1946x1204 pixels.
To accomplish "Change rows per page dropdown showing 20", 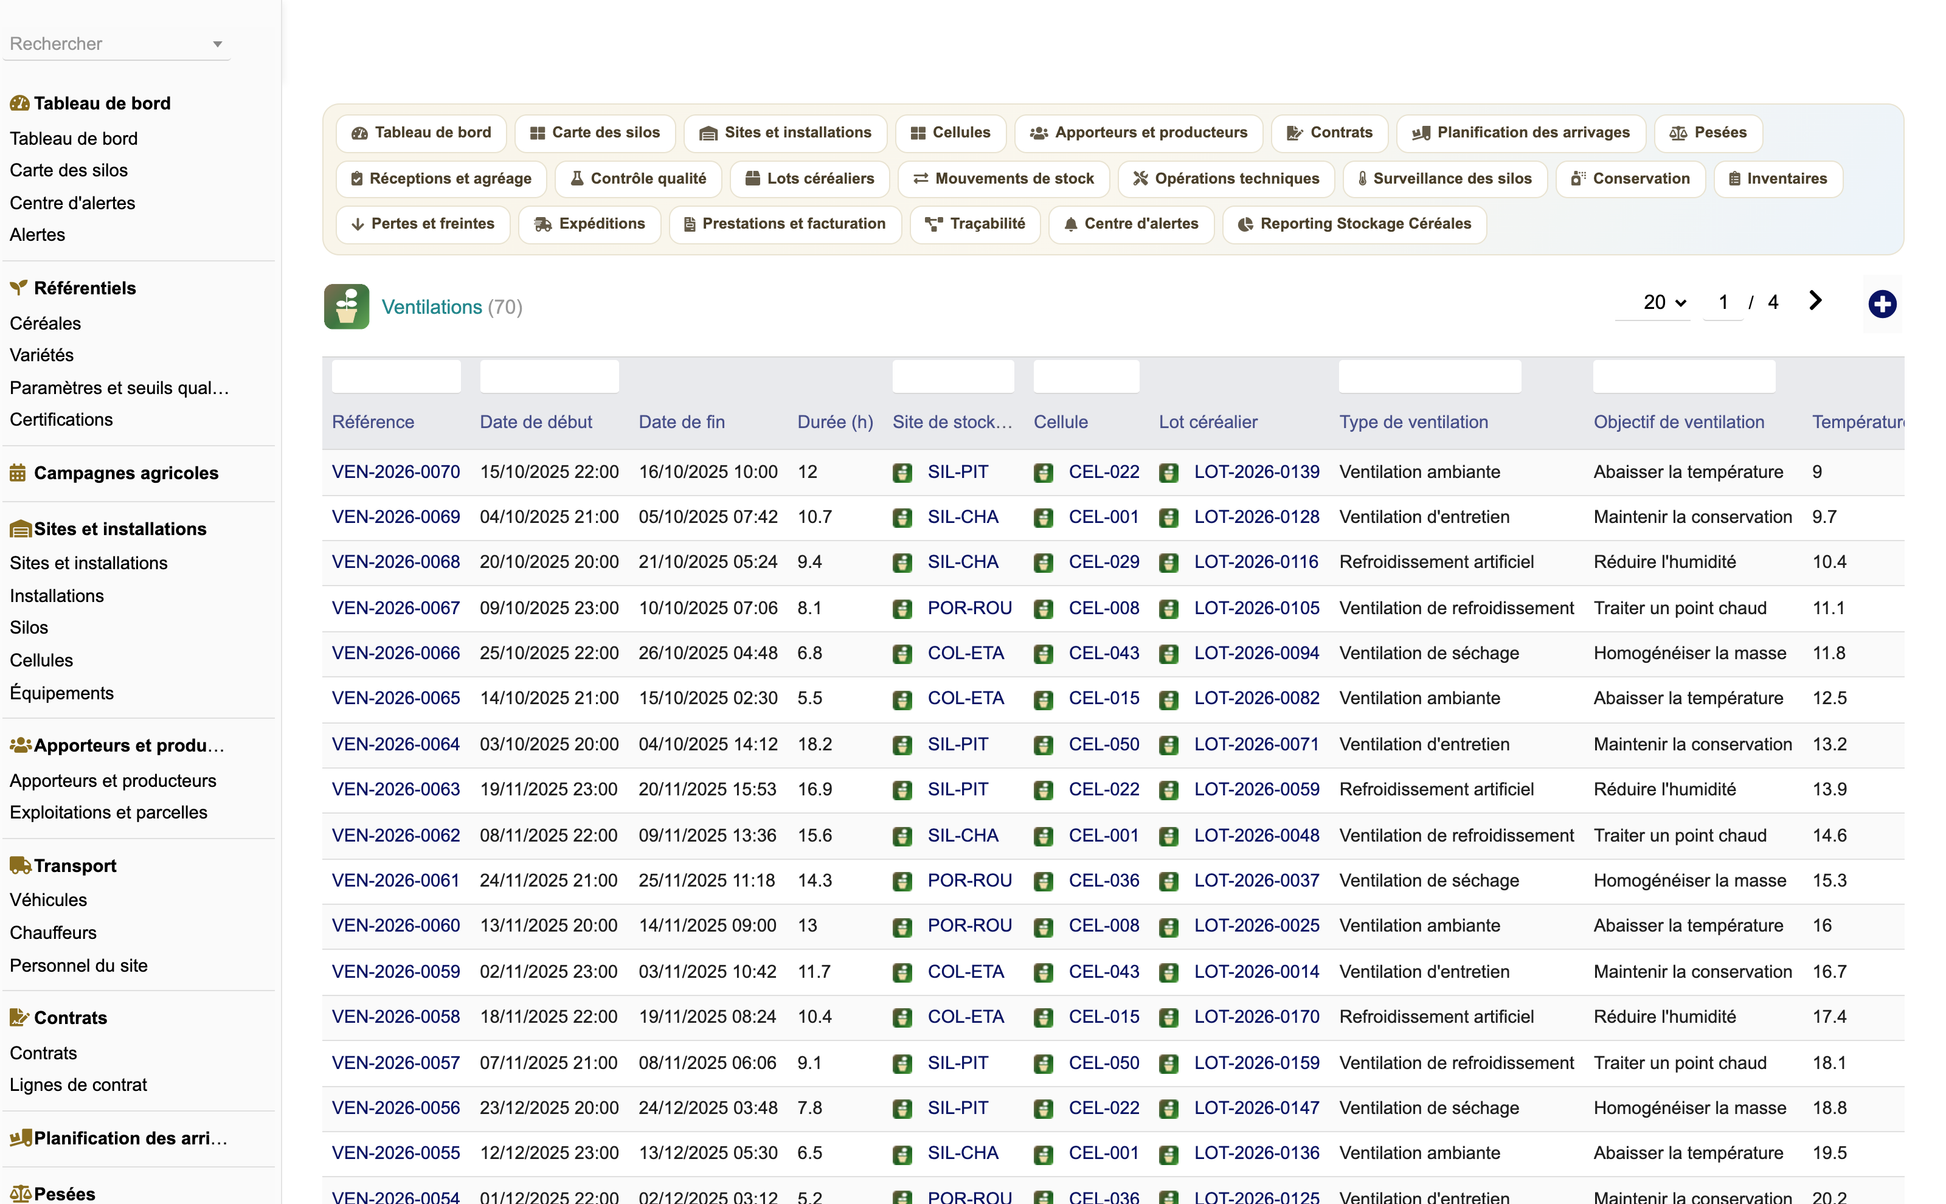I will click(1664, 302).
